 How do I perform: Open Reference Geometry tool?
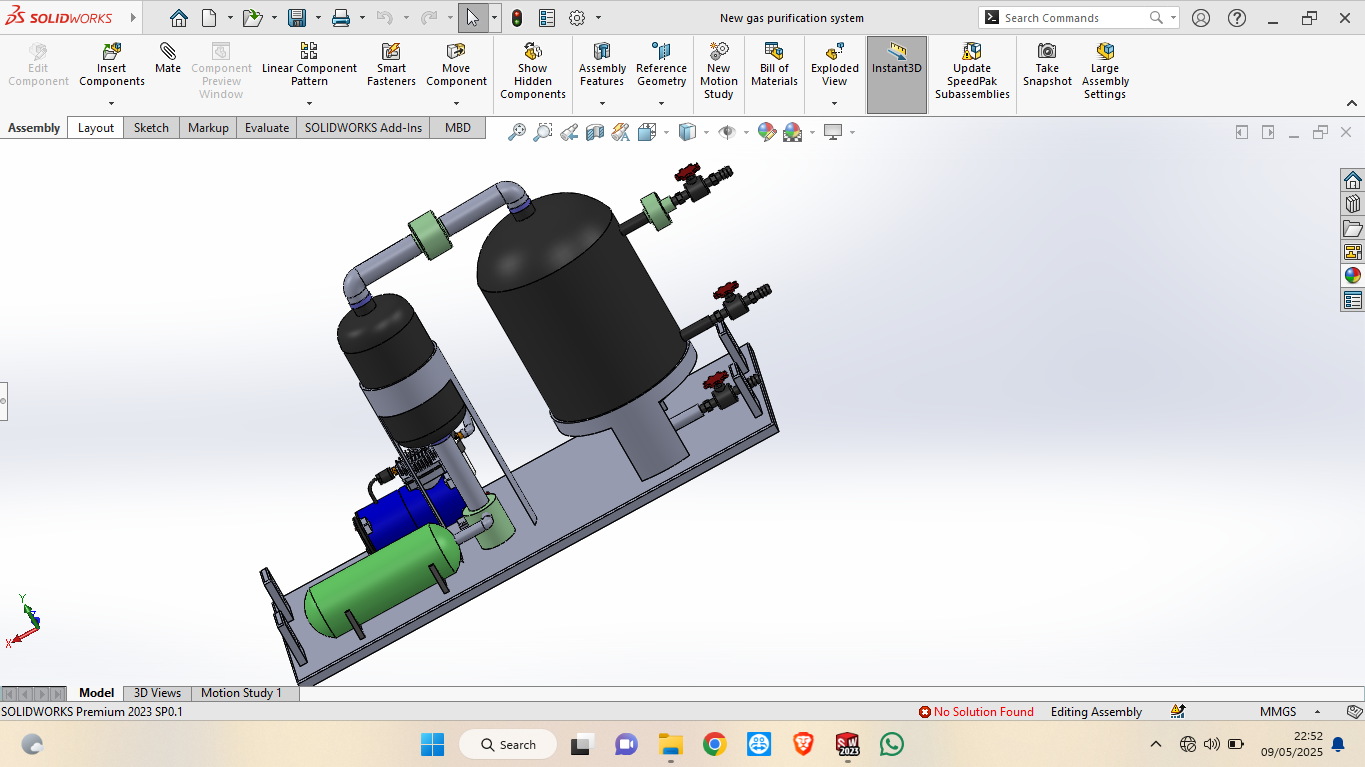click(x=661, y=65)
